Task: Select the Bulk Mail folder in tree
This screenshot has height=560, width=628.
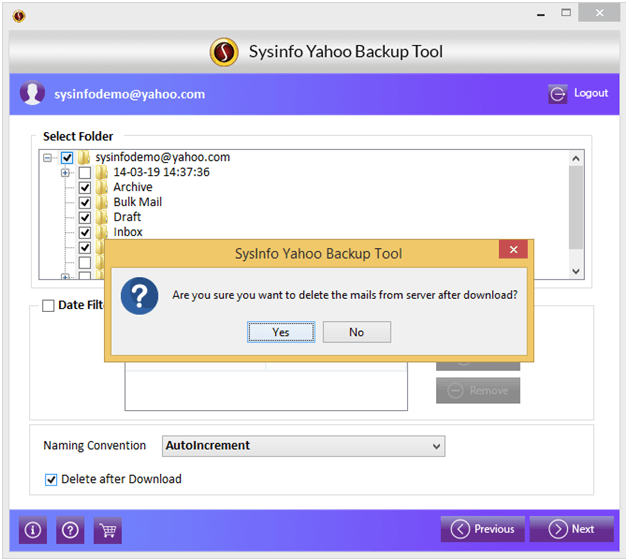Action: point(138,202)
